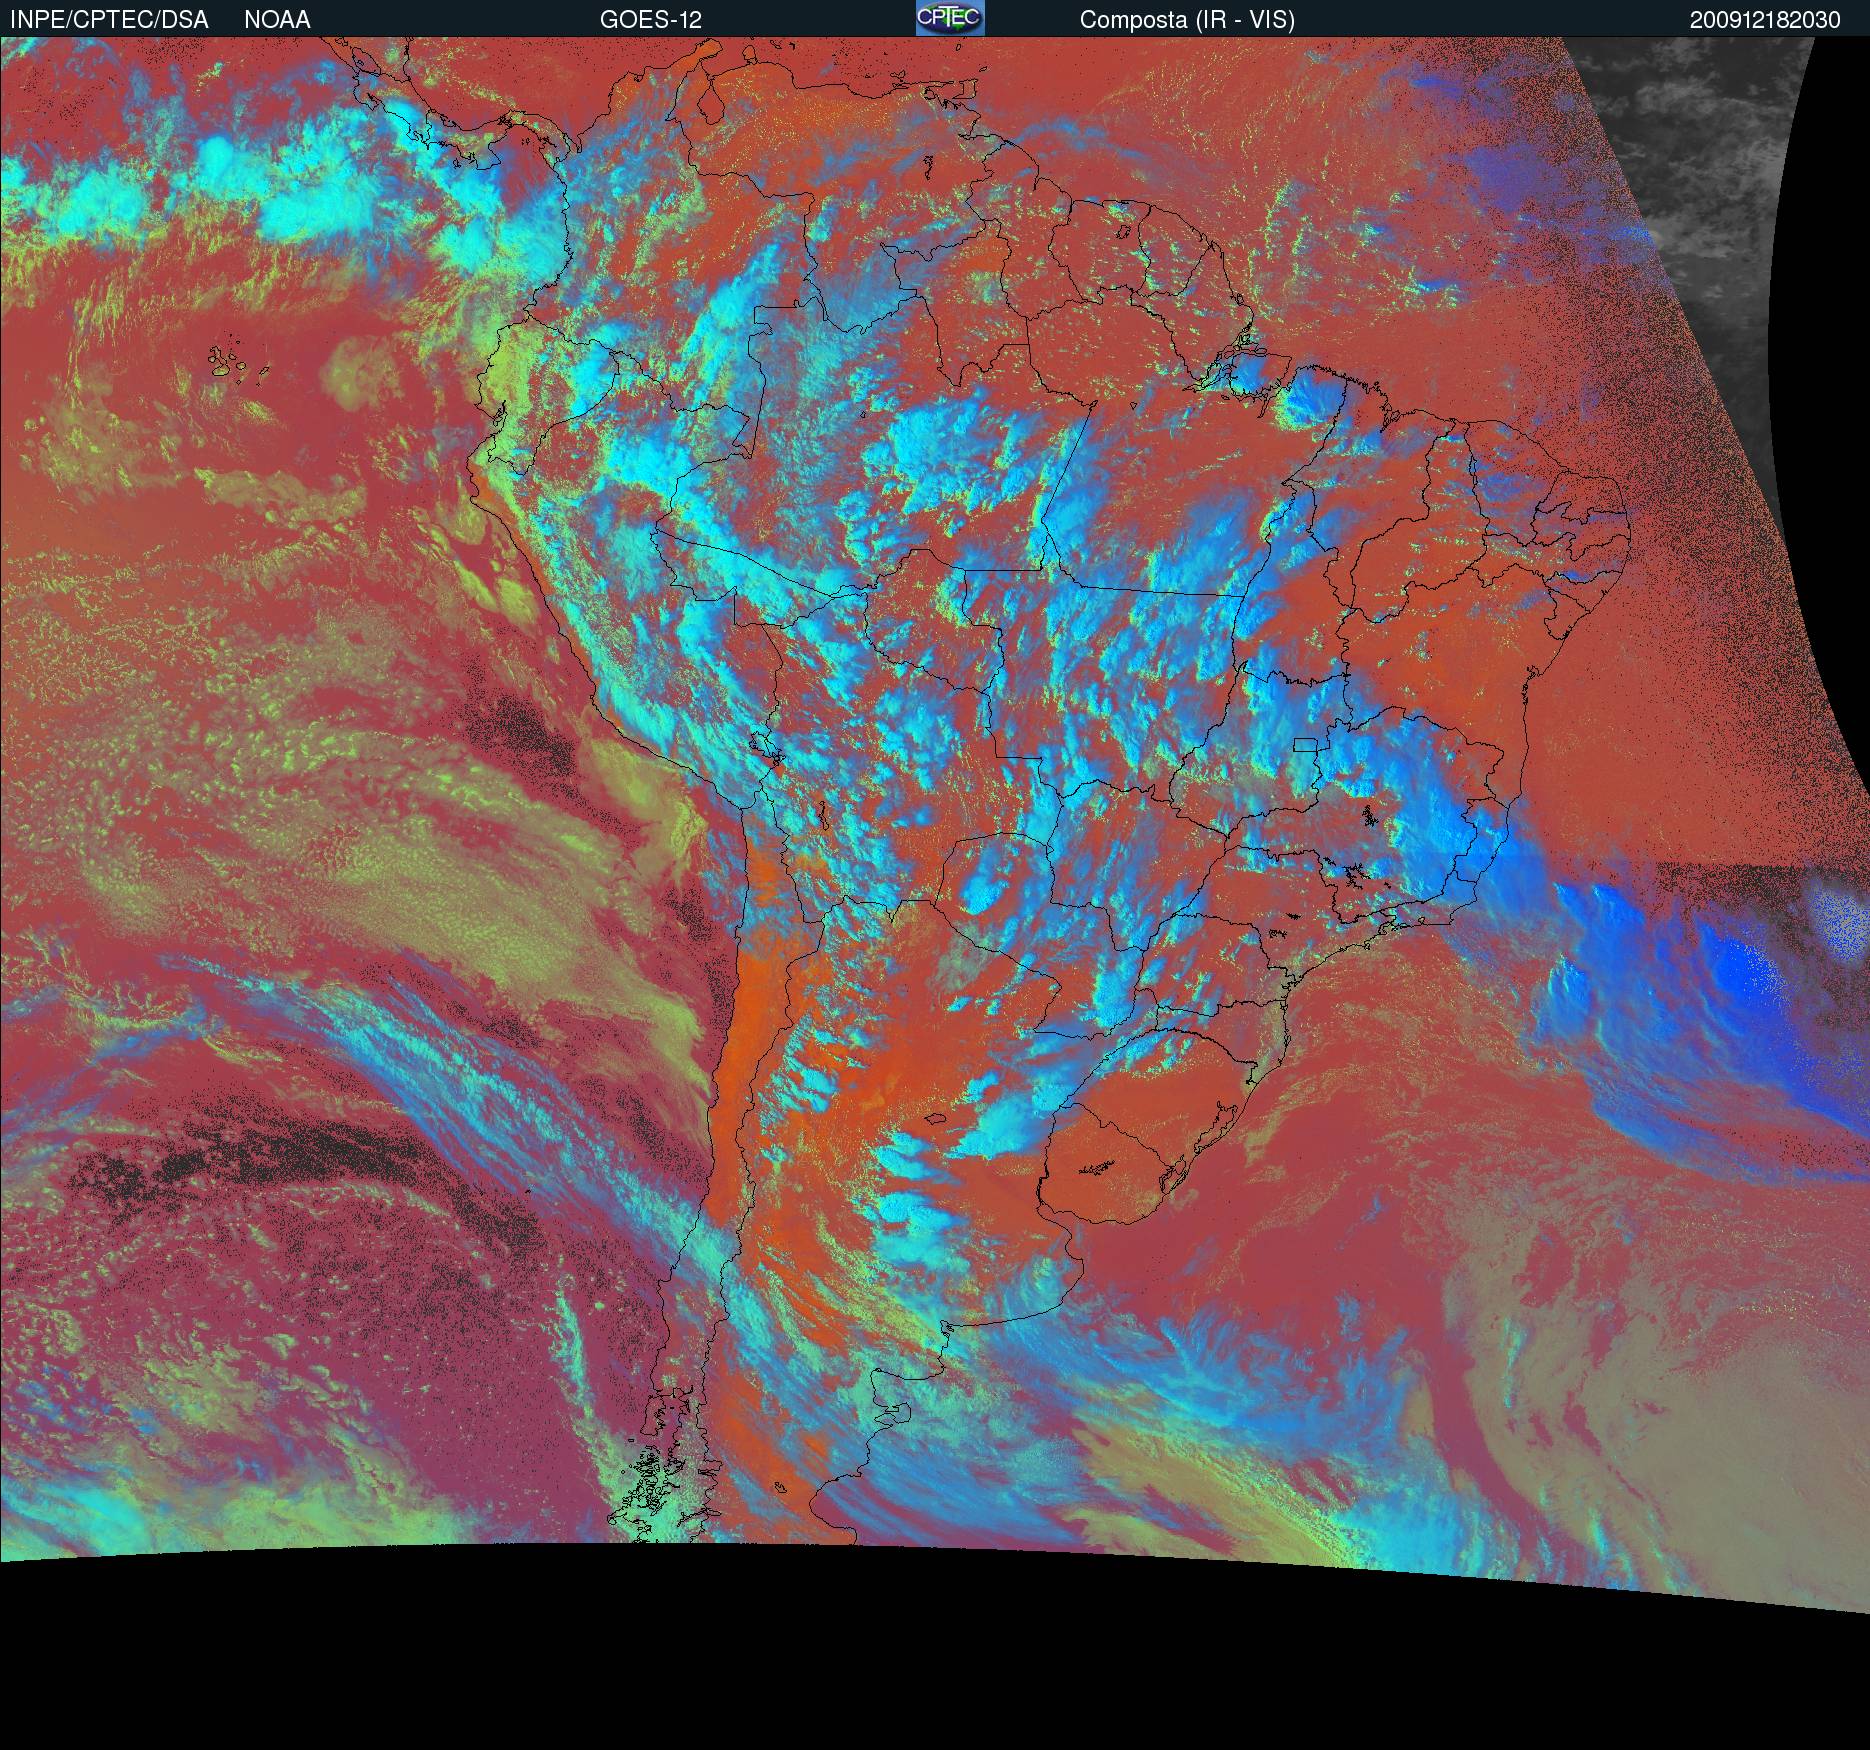
Task: Click the Distrito Federal rectangle in Brazil
Action: (x=1305, y=744)
